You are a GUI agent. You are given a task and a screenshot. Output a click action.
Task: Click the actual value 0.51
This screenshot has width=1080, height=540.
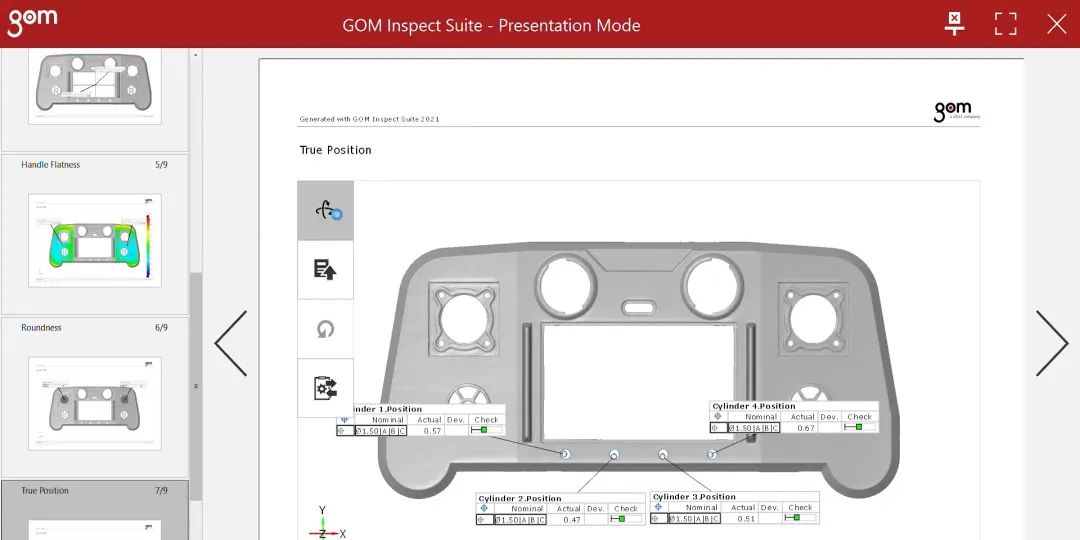[745, 518]
